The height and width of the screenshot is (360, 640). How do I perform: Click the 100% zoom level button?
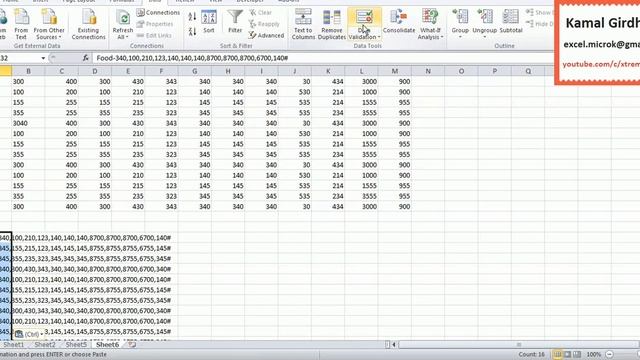593,354
